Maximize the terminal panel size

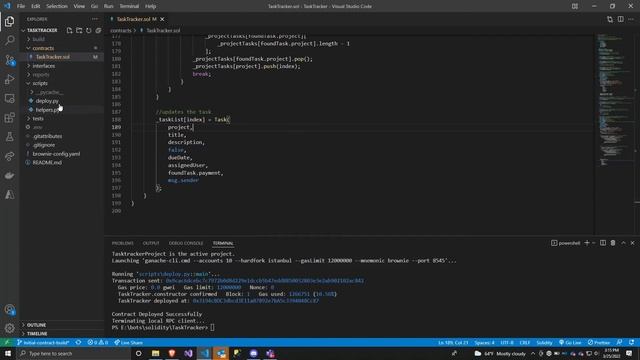click(623, 243)
